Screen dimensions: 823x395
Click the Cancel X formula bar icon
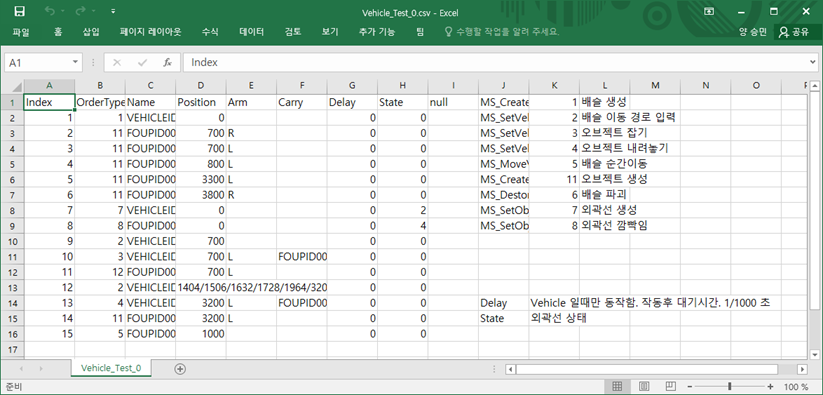tap(117, 62)
